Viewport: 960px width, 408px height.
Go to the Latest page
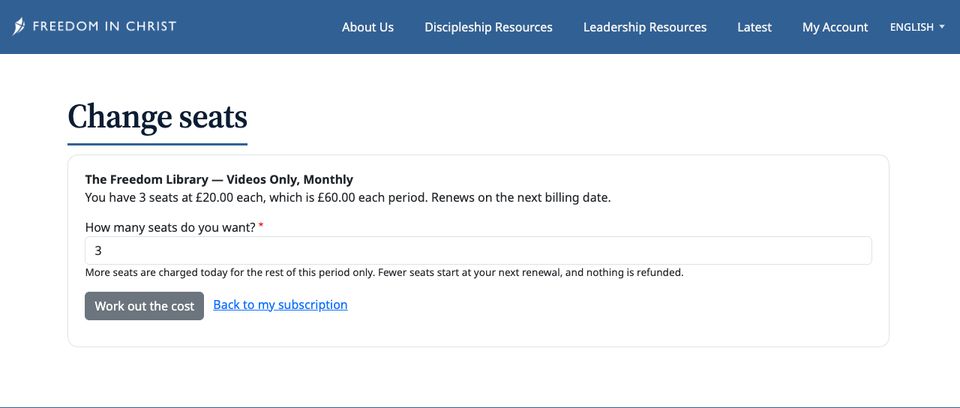pos(754,27)
